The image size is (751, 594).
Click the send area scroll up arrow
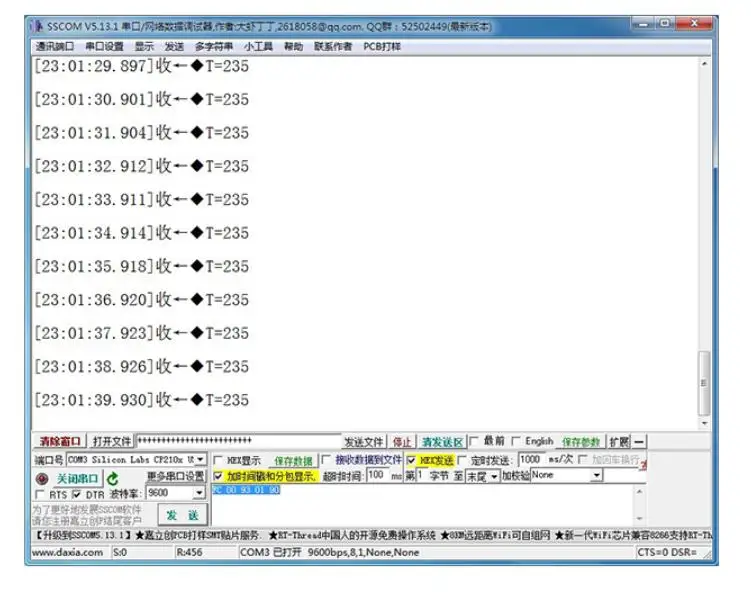639,491
